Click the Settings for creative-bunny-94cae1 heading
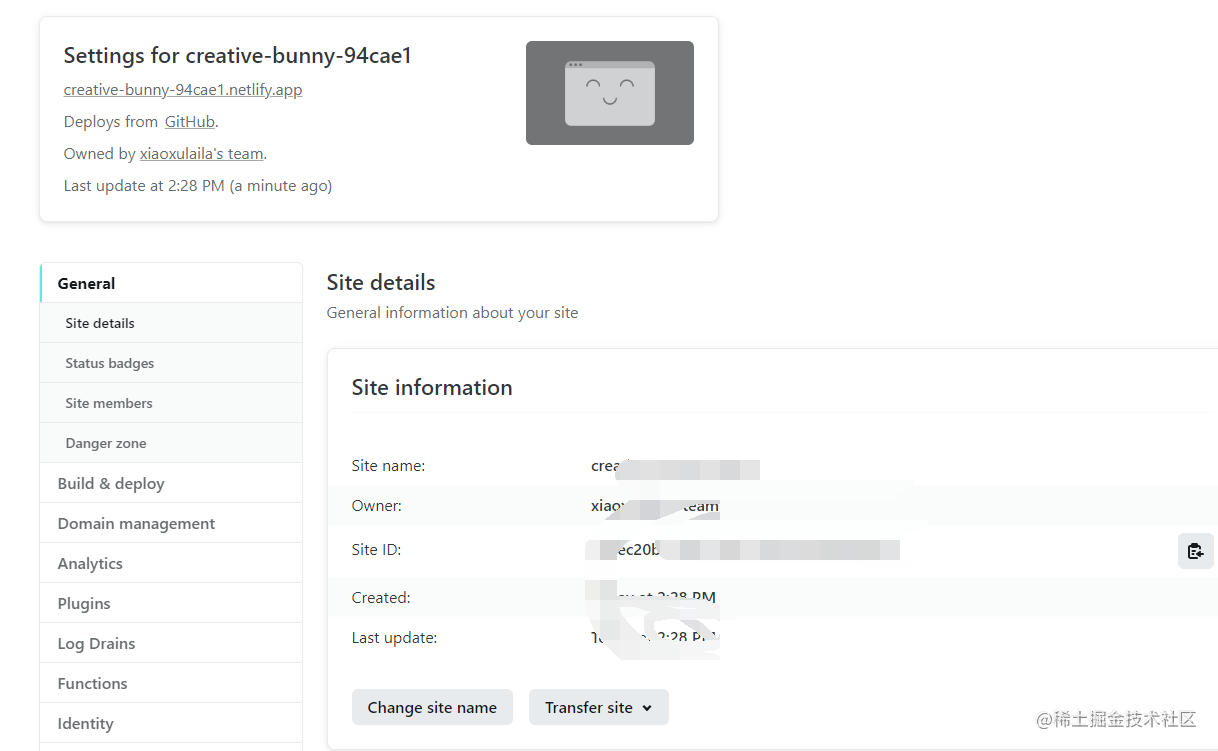 tap(238, 56)
